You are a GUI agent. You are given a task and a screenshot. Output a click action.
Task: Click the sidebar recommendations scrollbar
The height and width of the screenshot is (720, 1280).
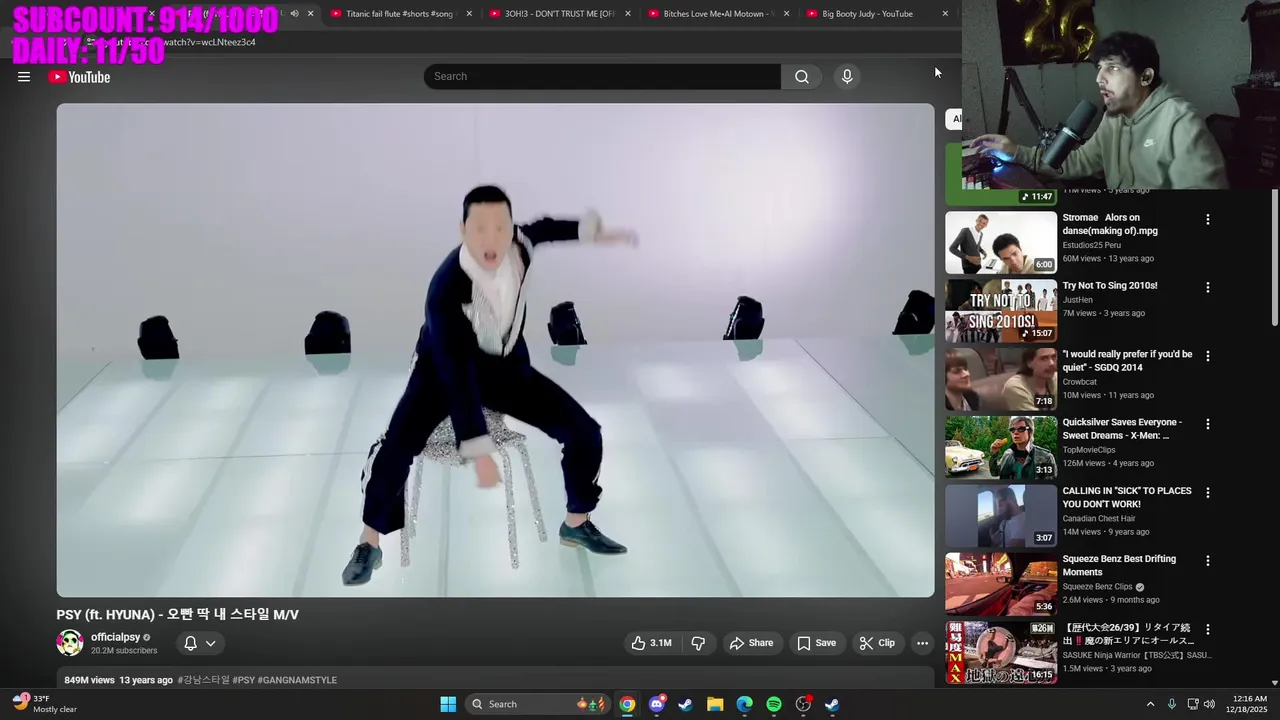coord(1274,258)
